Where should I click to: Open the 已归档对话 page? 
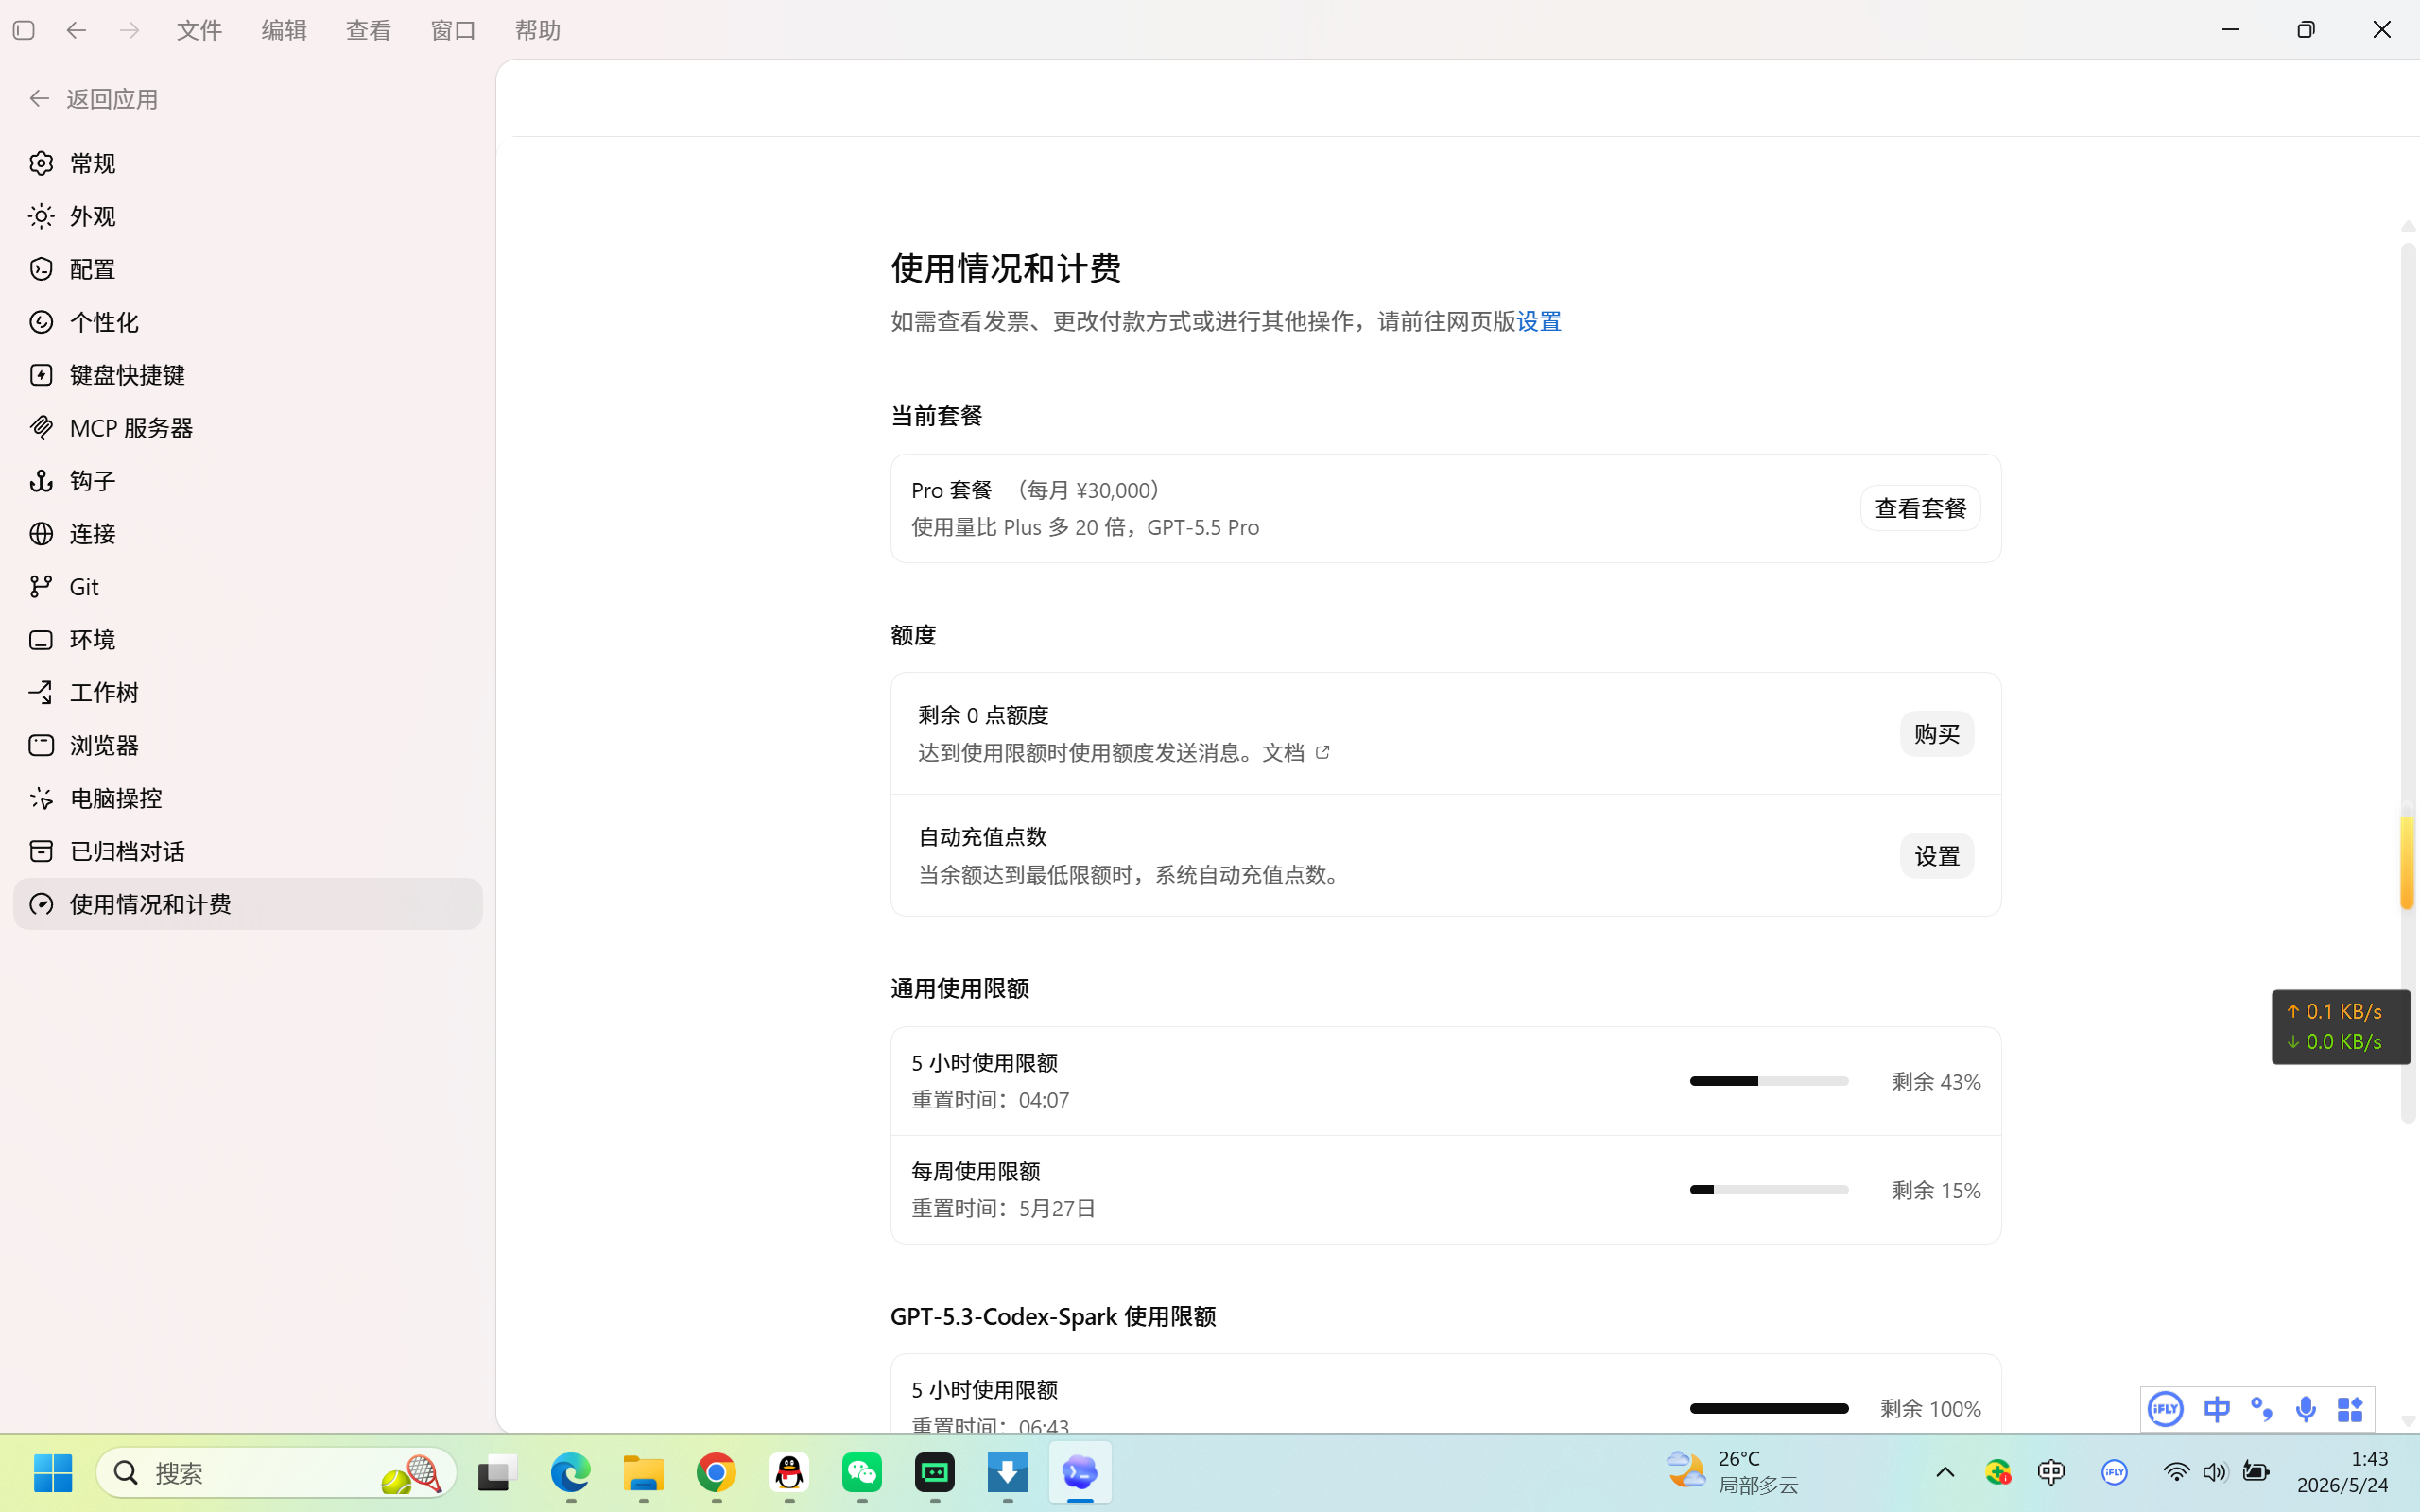coord(248,851)
